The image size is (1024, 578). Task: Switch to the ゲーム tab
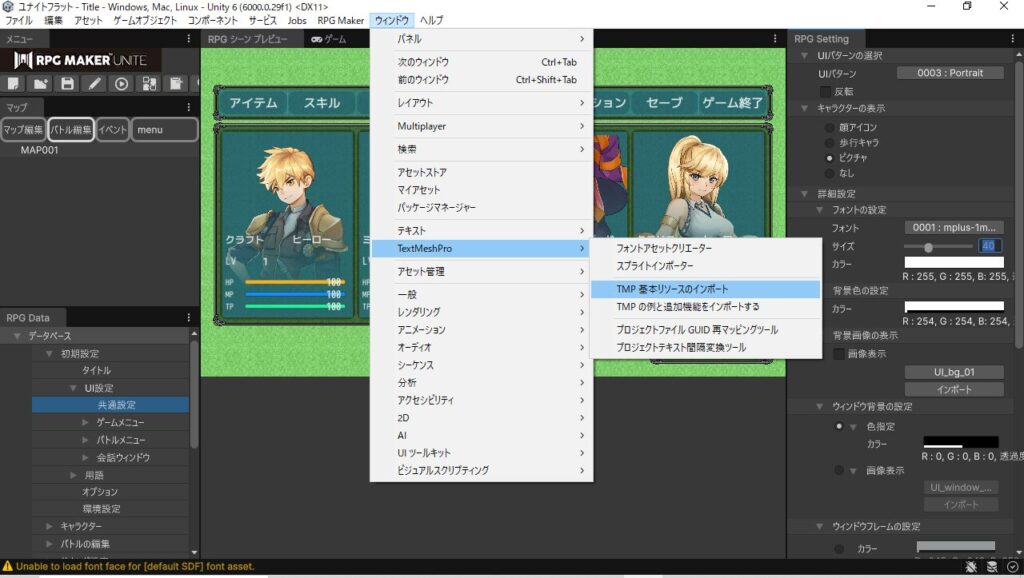(329, 39)
